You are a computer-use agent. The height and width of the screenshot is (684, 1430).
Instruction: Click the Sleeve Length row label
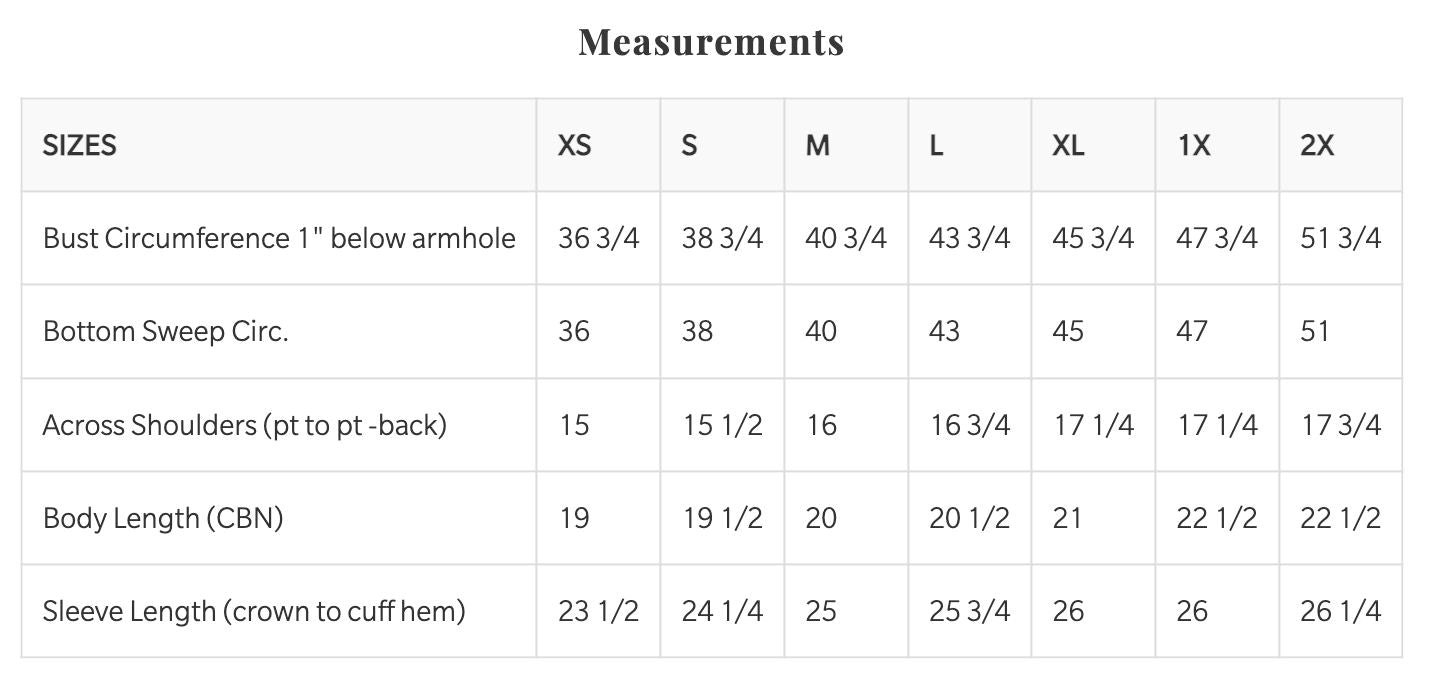tap(254, 611)
